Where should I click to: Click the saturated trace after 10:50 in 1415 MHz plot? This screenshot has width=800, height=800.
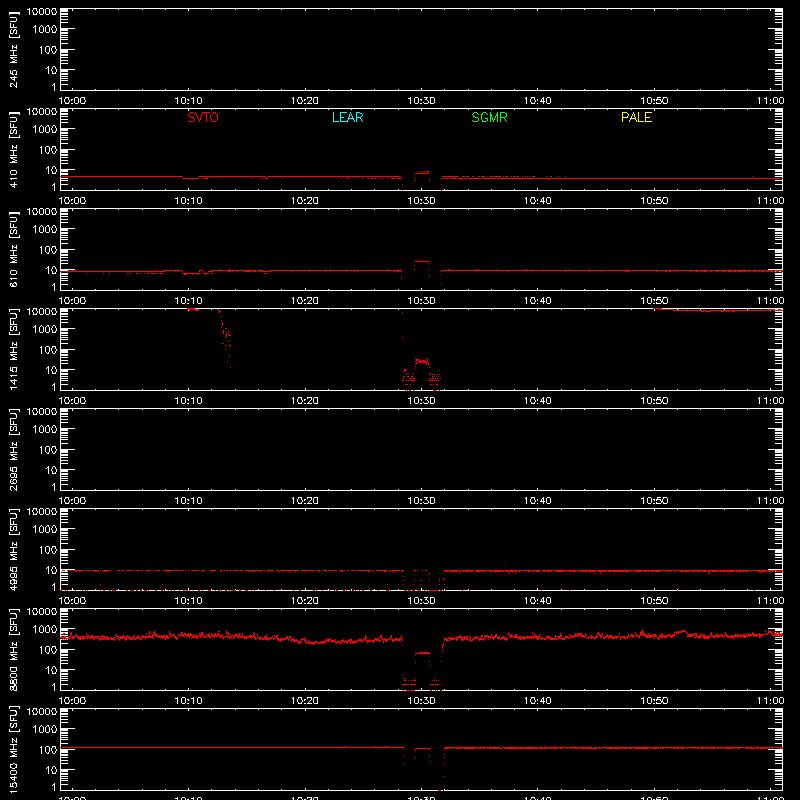pyautogui.click(x=718, y=310)
